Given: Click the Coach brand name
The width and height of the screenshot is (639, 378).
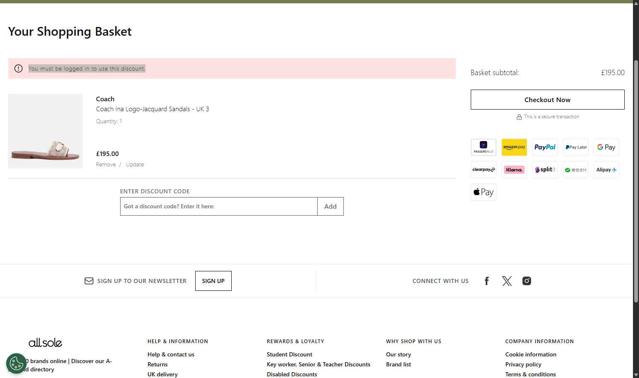Looking at the screenshot, I should [105, 99].
